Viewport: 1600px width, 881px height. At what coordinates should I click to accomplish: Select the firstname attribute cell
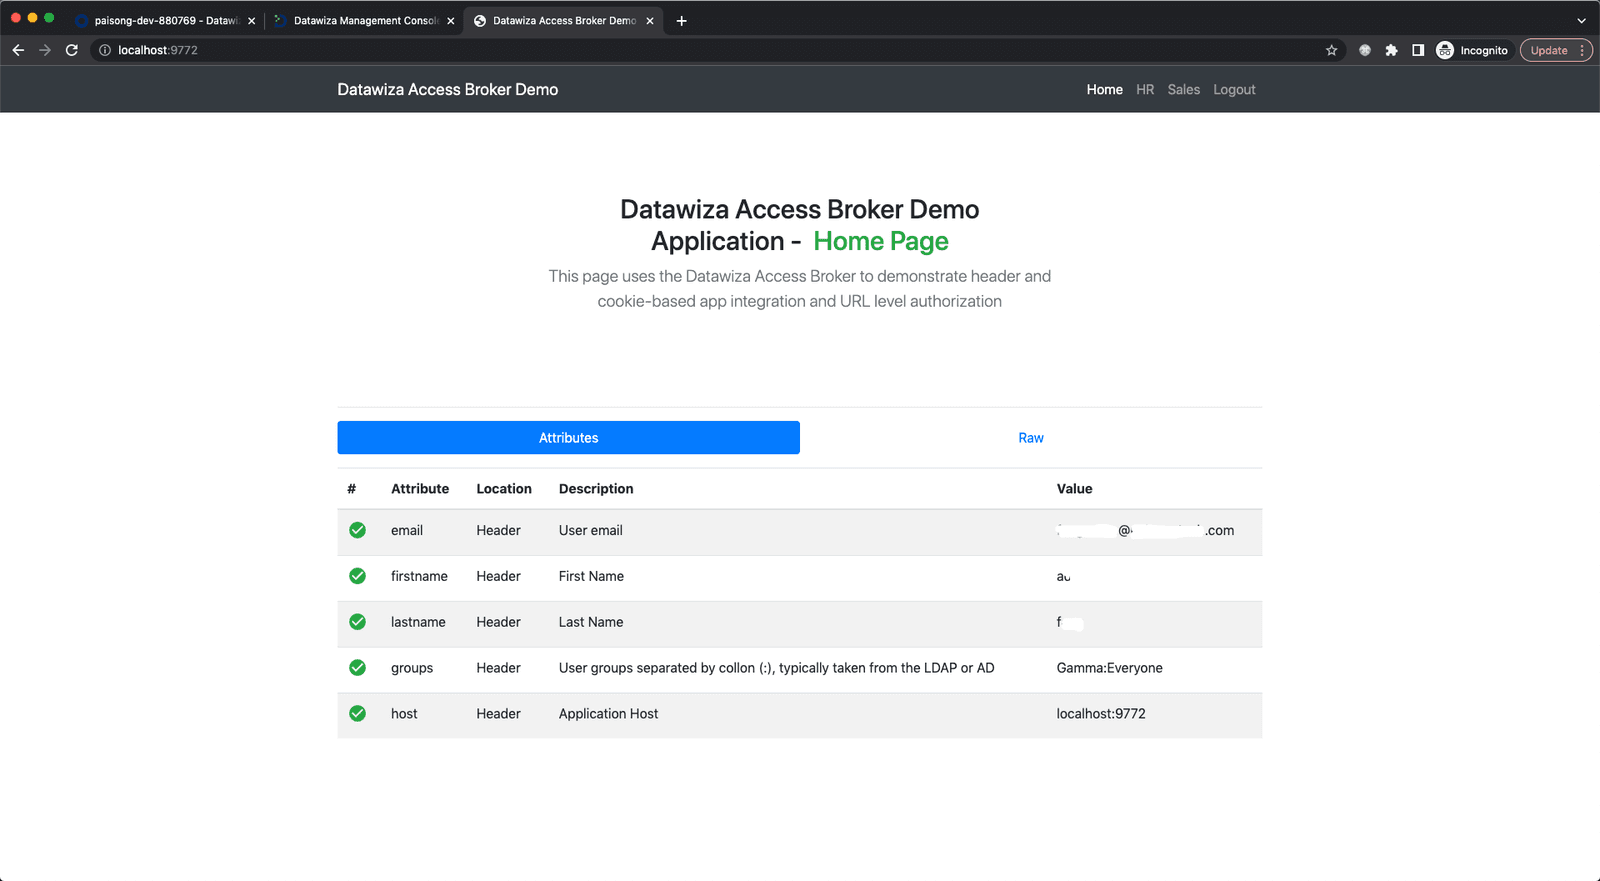[419, 577]
